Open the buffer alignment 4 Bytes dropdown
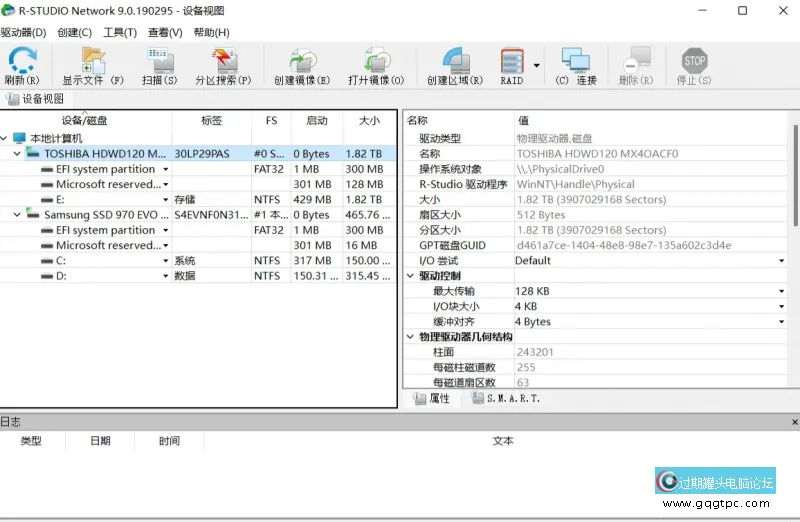This screenshot has height=522, width=800. [x=781, y=322]
